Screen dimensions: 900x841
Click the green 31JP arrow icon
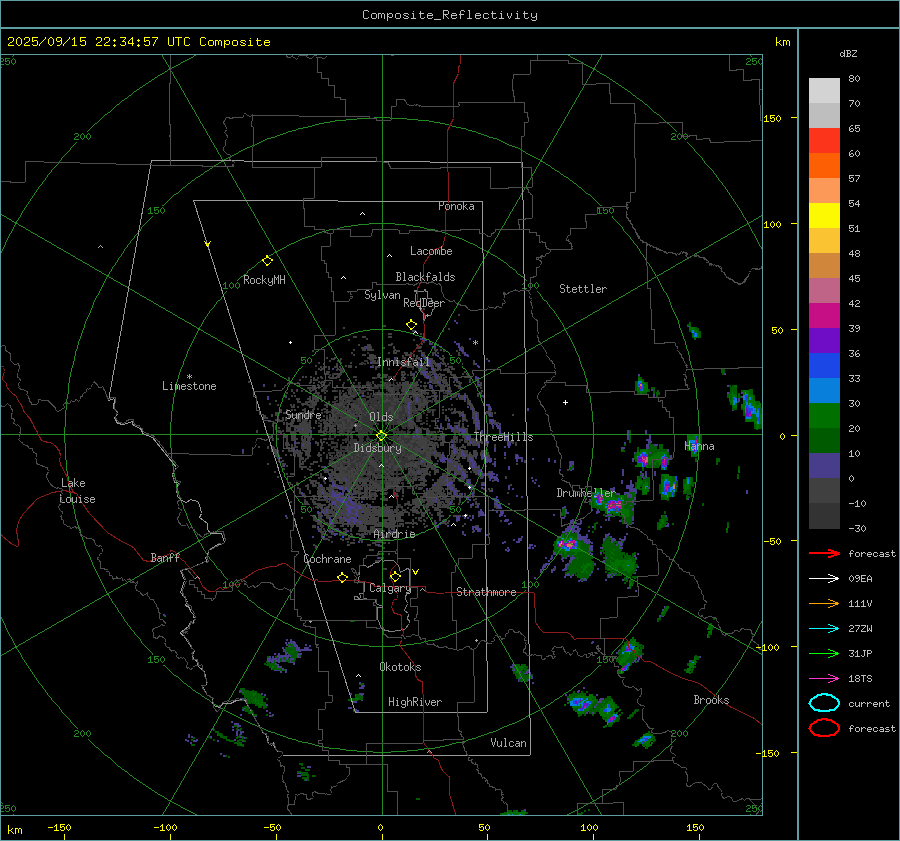coord(824,653)
